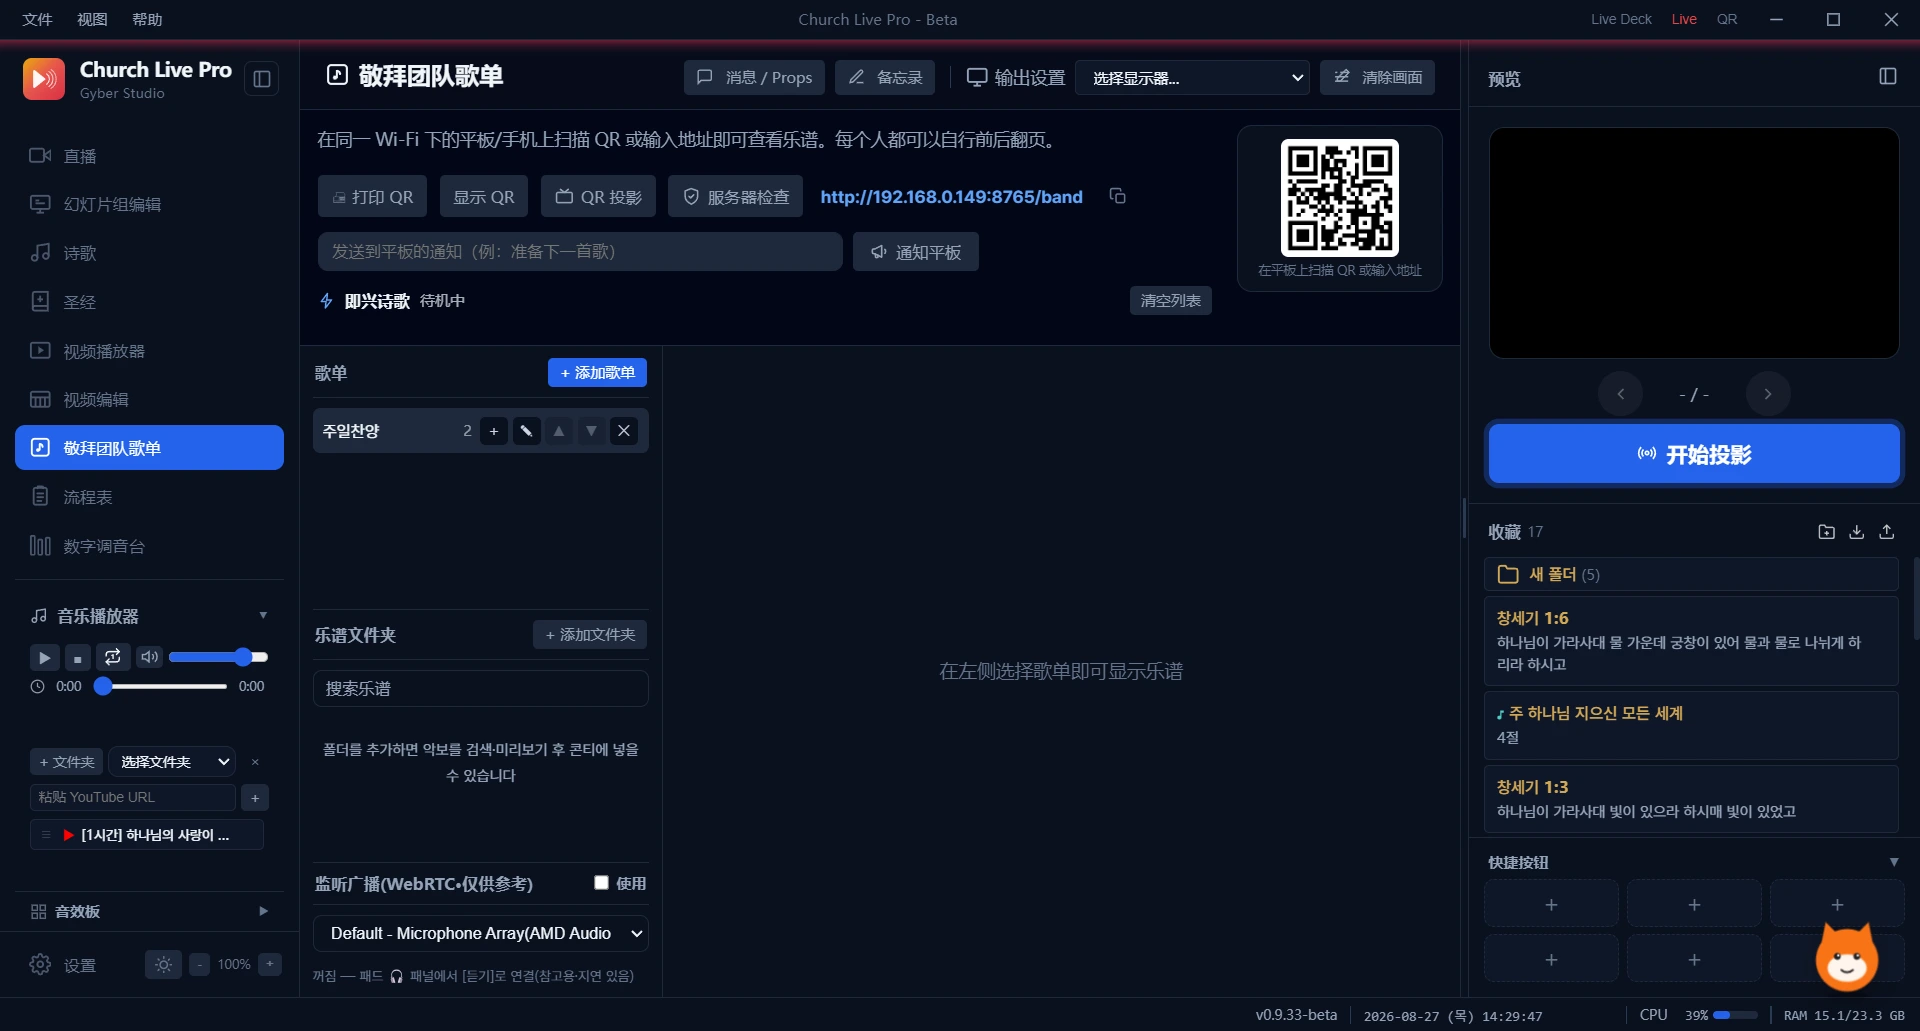Open the 文件 menu
The height and width of the screenshot is (1031, 1920).
click(x=37, y=19)
